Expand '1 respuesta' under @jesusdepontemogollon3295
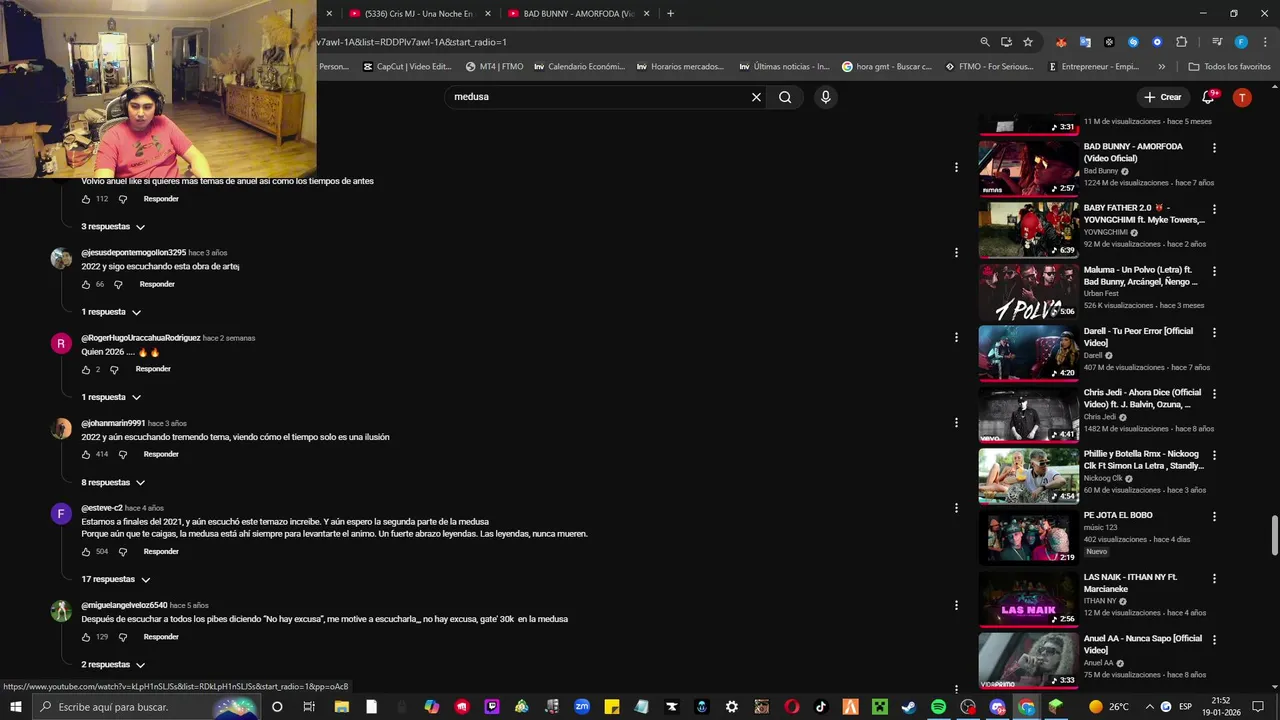 [111, 312]
